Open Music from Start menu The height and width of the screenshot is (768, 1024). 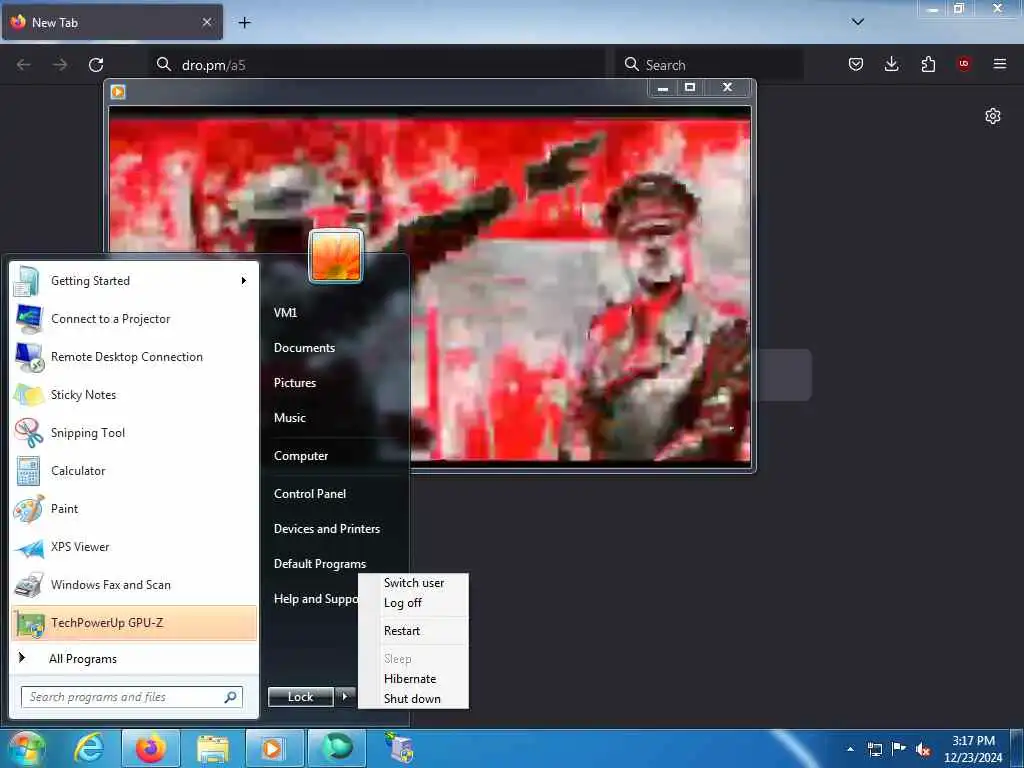coord(289,418)
